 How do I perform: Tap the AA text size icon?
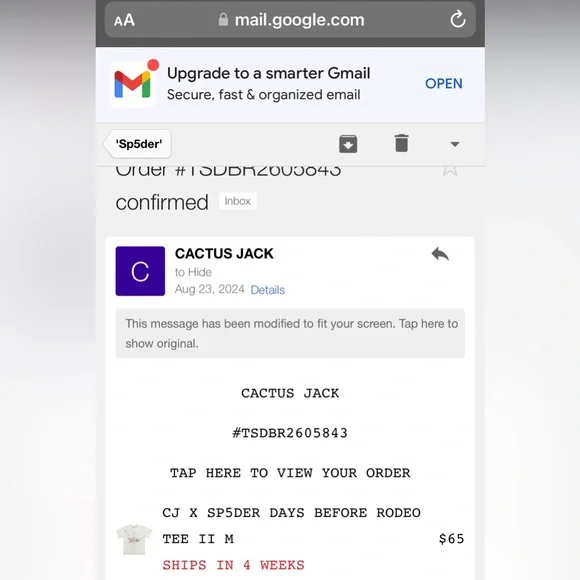[x=124, y=20]
